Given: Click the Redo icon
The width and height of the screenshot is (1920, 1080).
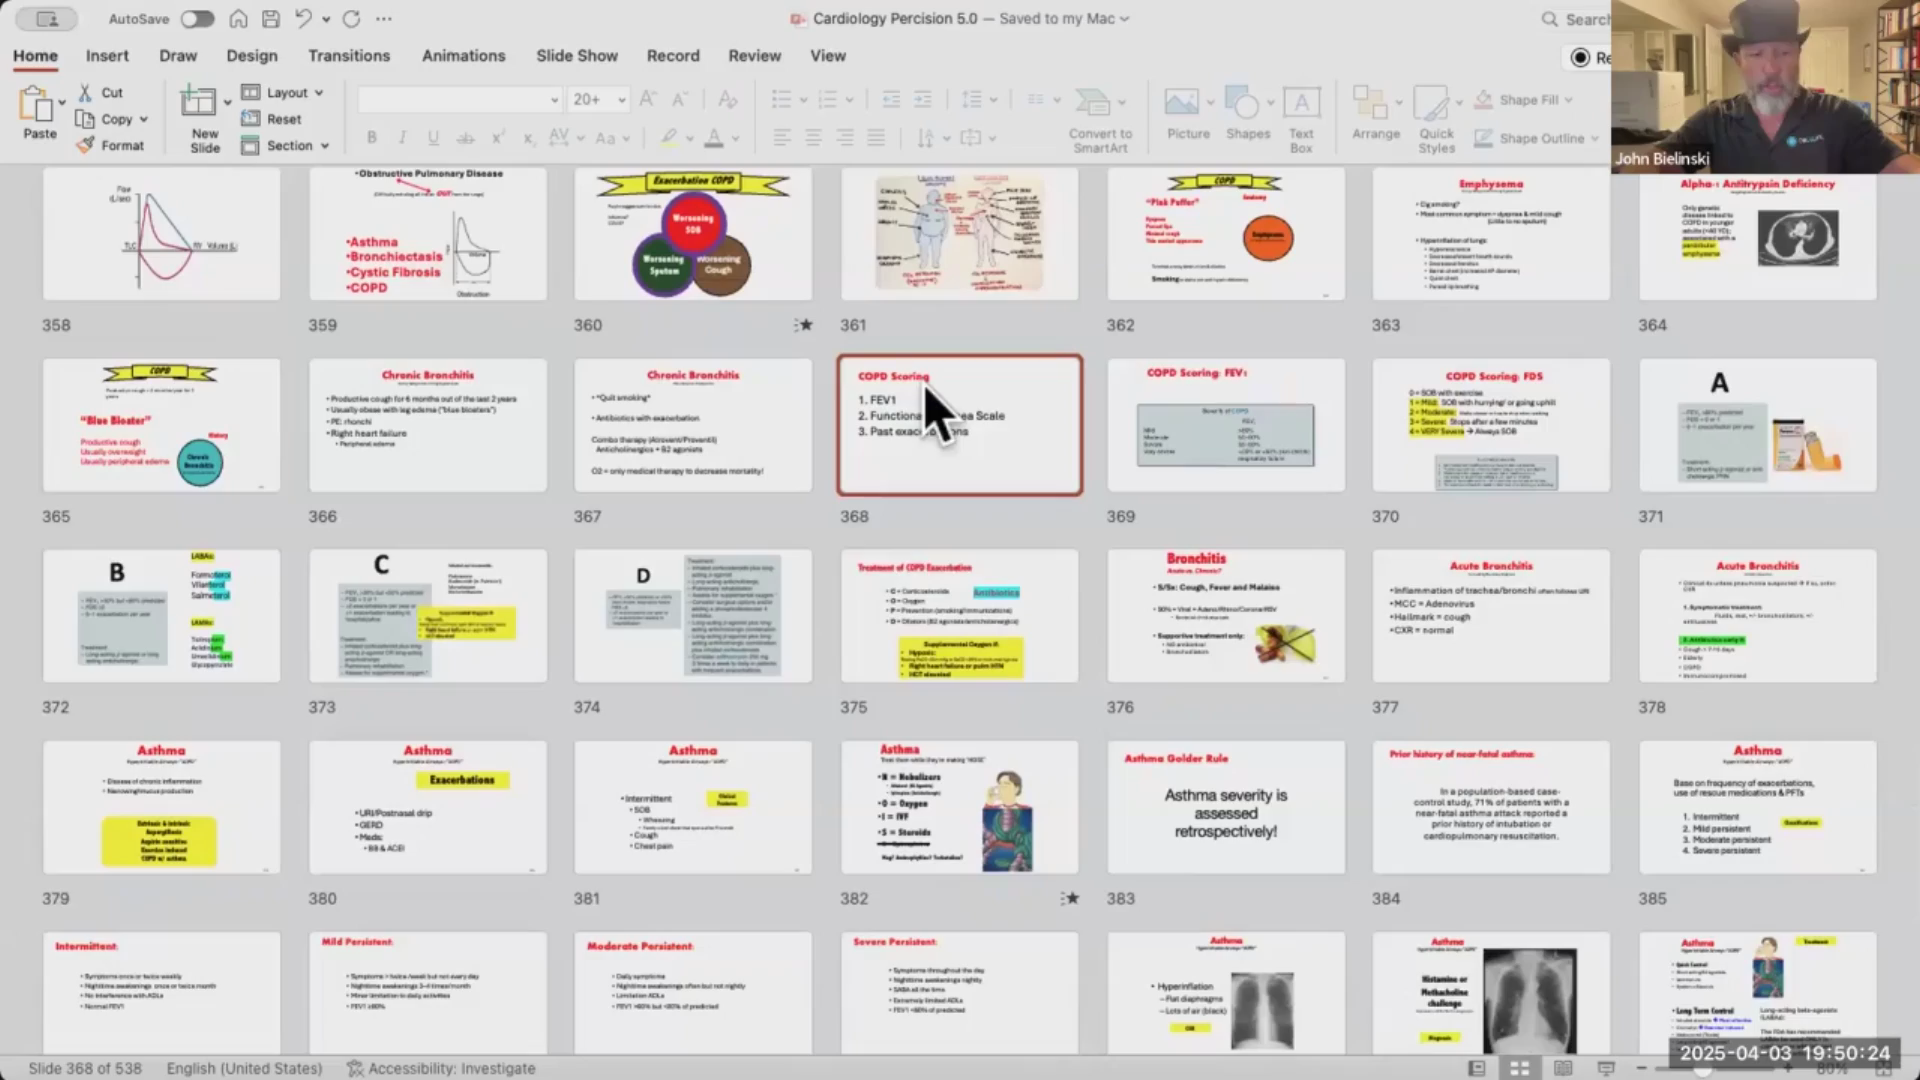Looking at the screenshot, I should point(351,19).
